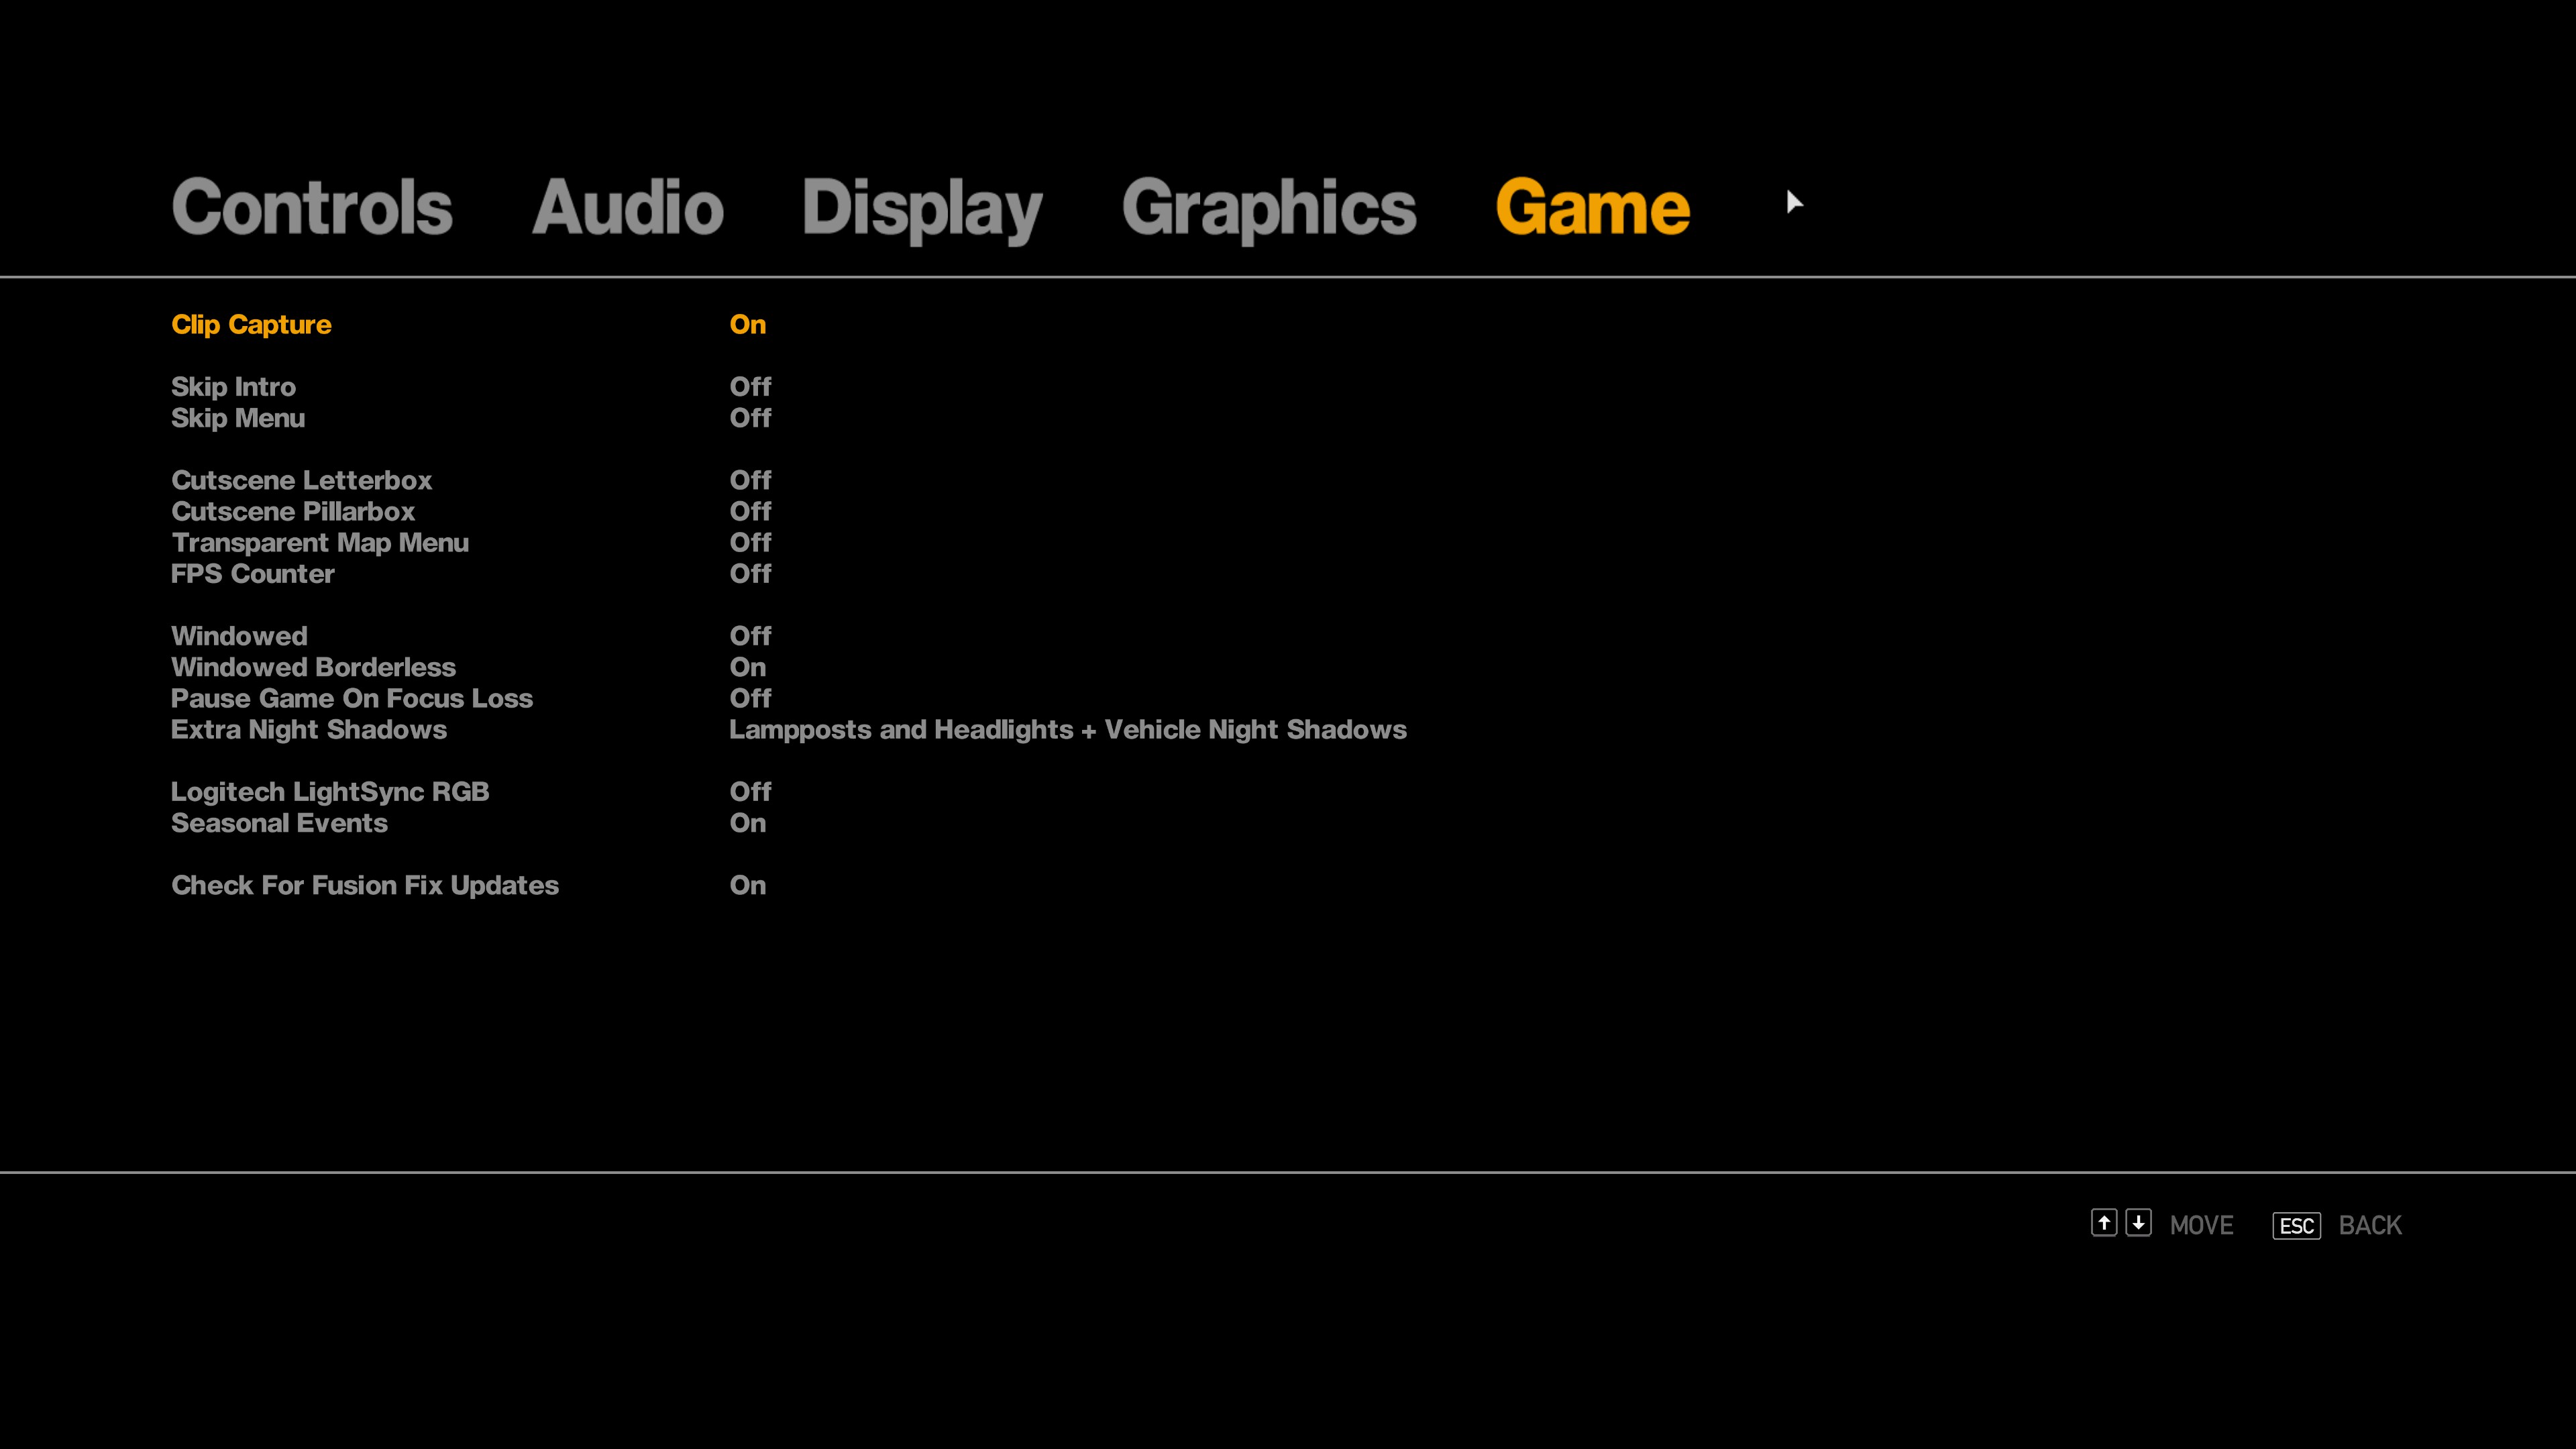The image size is (2576, 1449).
Task: Change Extra Night Shadows option value
Action: [1067, 730]
